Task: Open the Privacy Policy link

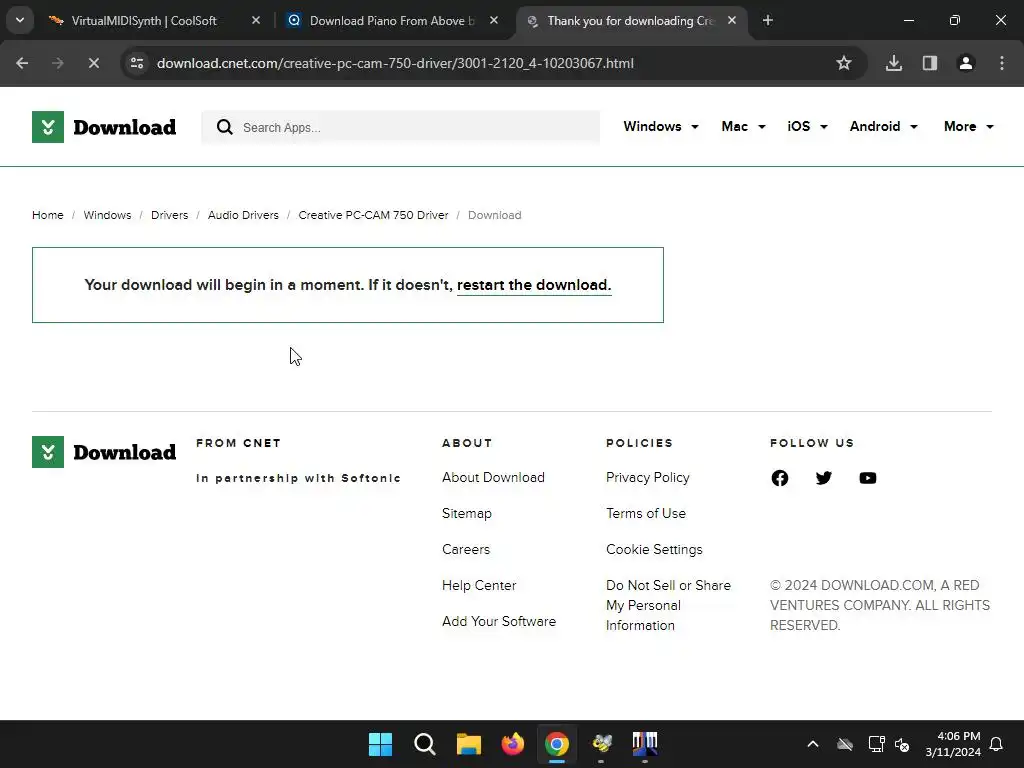Action: 647,477
